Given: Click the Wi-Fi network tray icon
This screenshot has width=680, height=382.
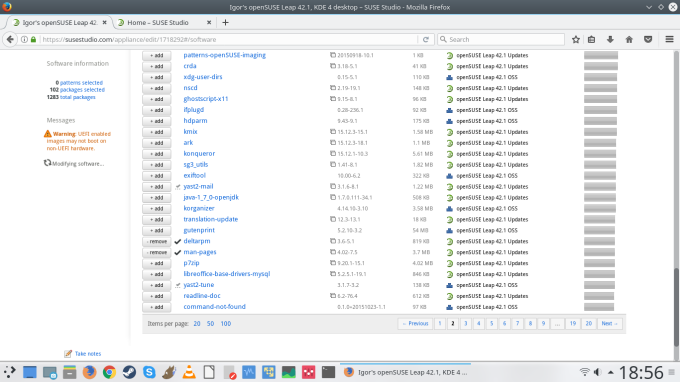Looking at the screenshot, I should point(585,372).
